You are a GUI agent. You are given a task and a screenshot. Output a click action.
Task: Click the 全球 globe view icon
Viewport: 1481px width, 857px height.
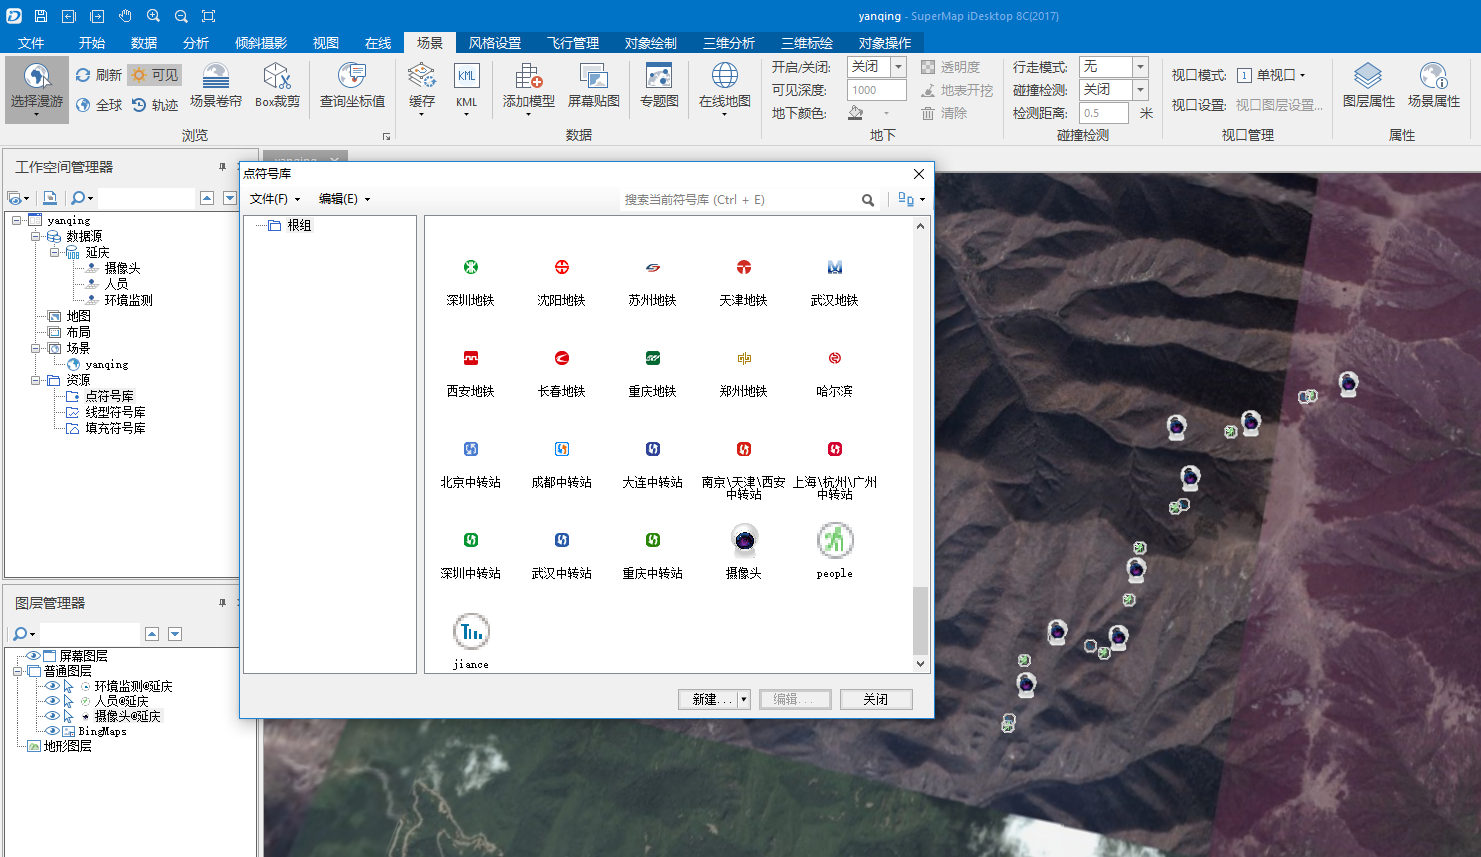83,105
